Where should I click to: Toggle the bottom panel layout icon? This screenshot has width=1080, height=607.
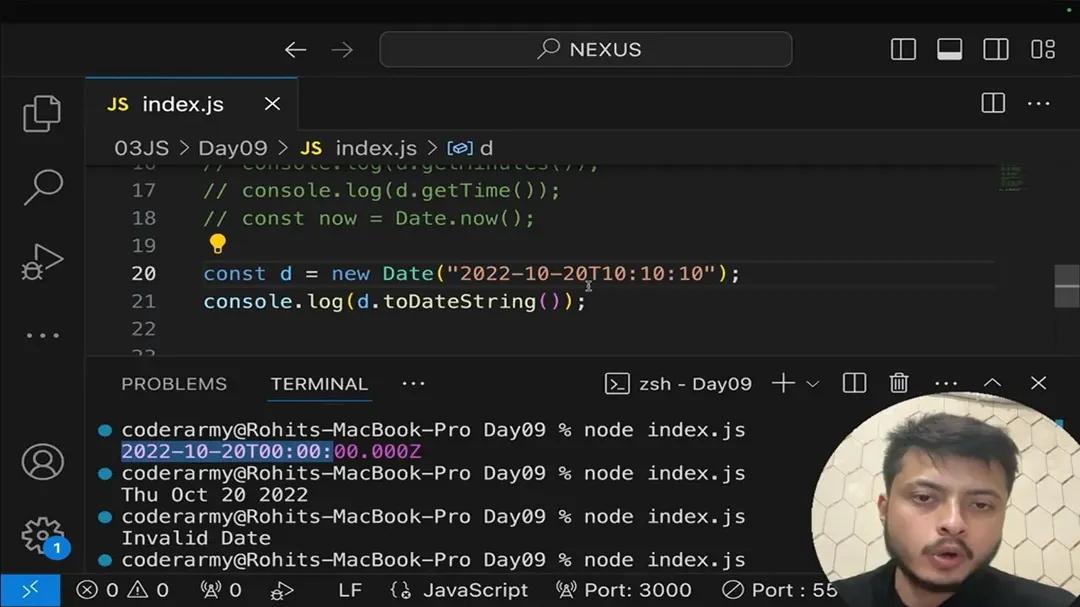[950, 50]
